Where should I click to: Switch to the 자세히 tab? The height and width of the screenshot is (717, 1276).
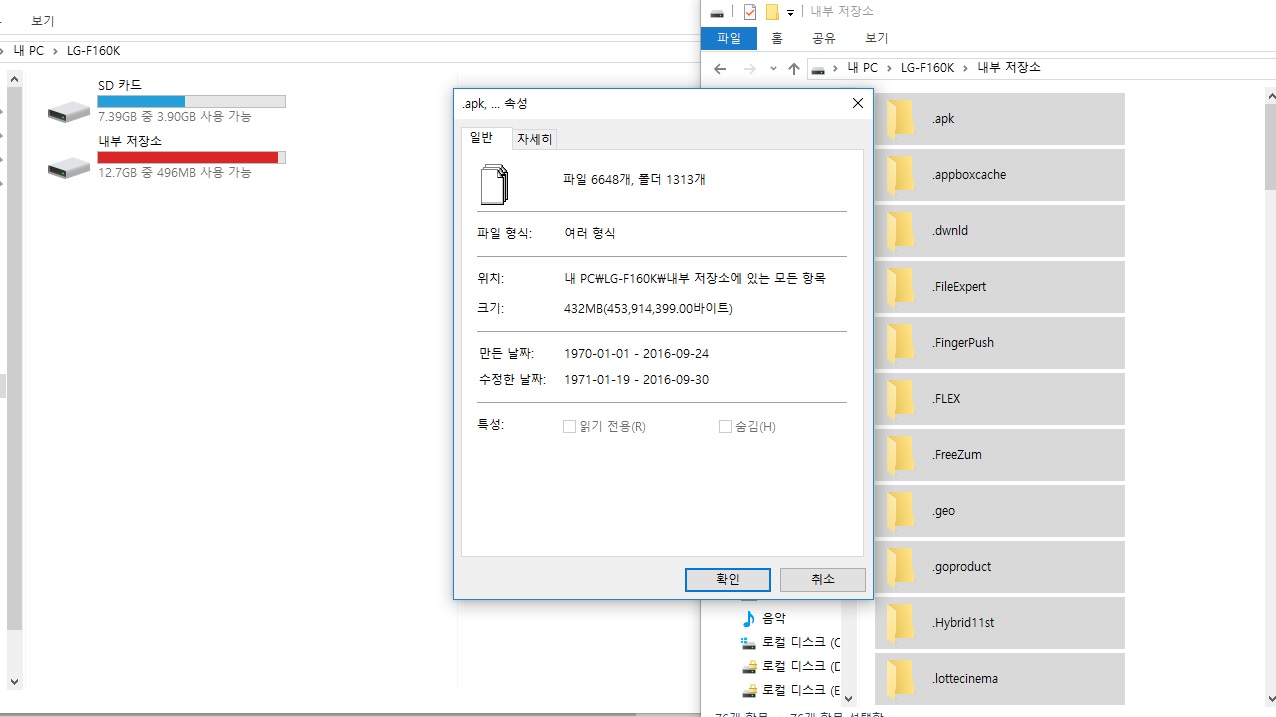coord(535,139)
